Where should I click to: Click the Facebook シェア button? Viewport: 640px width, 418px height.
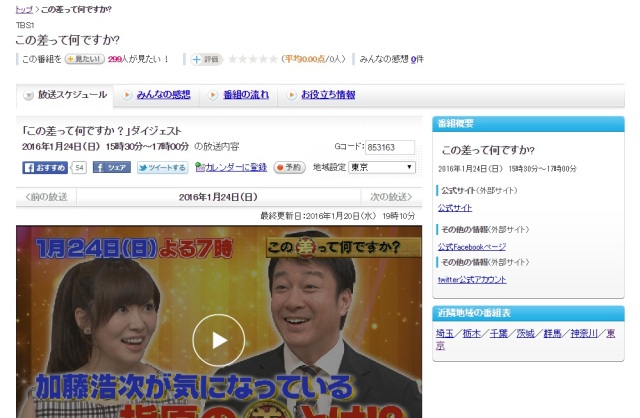112,168
